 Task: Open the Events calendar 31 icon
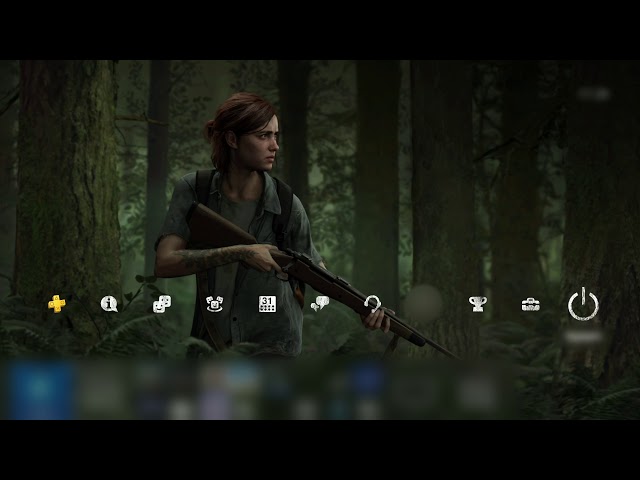[267, 304]
